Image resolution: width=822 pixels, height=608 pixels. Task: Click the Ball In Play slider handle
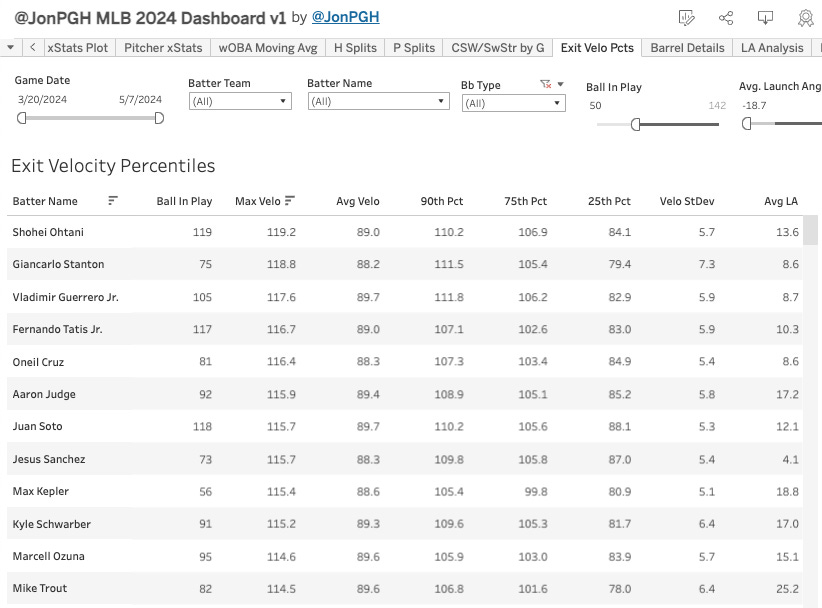pyautogui.click(x=635, y=124)
